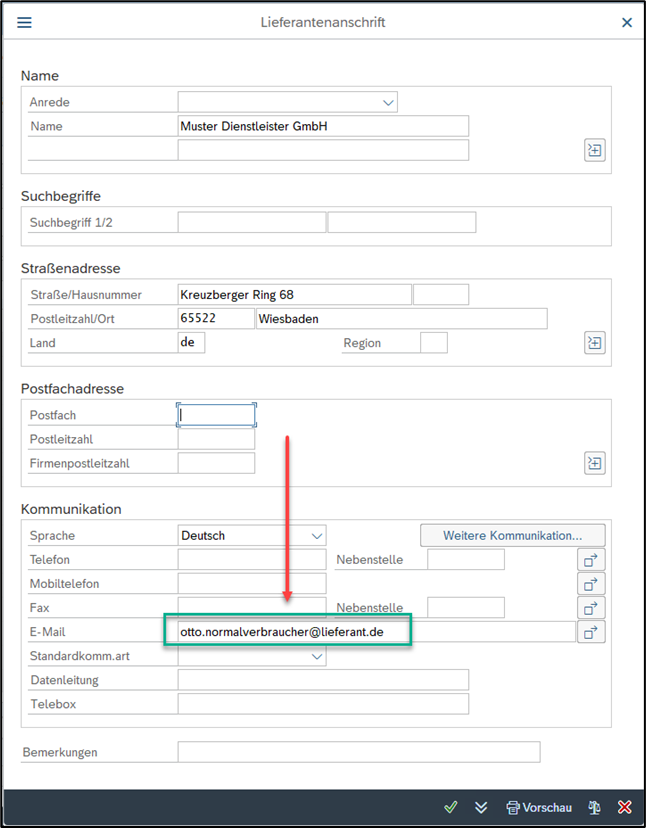Open the Anrede dropdown

[388, 102]
